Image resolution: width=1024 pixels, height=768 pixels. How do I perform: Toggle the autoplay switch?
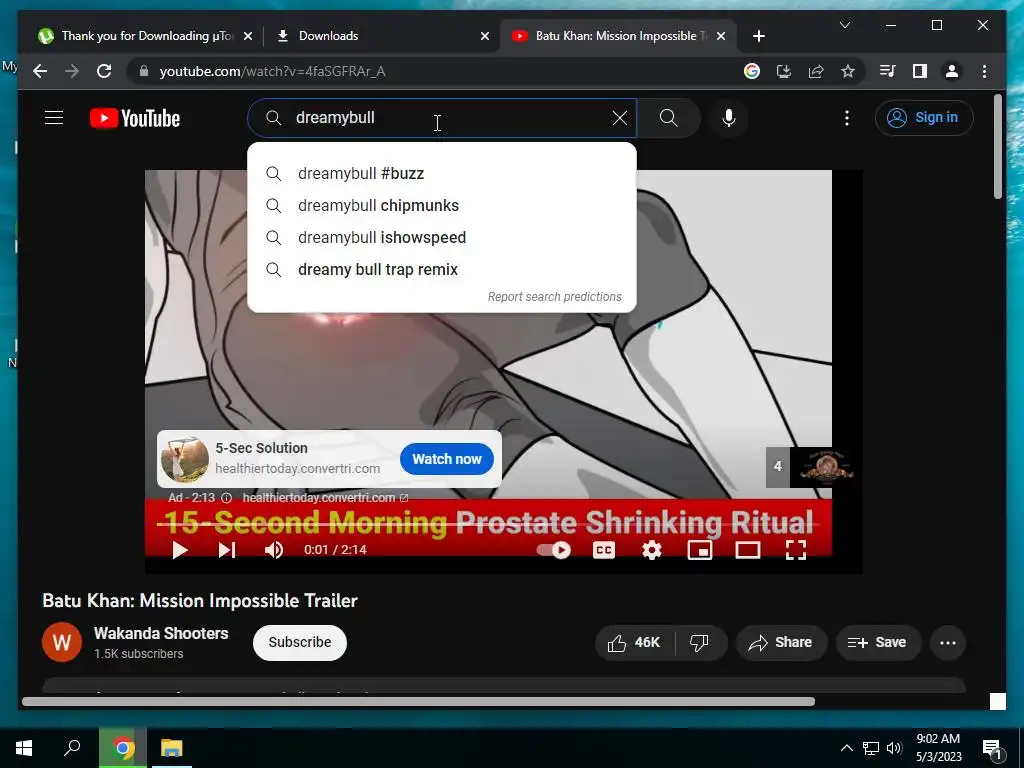coord(554,550)
